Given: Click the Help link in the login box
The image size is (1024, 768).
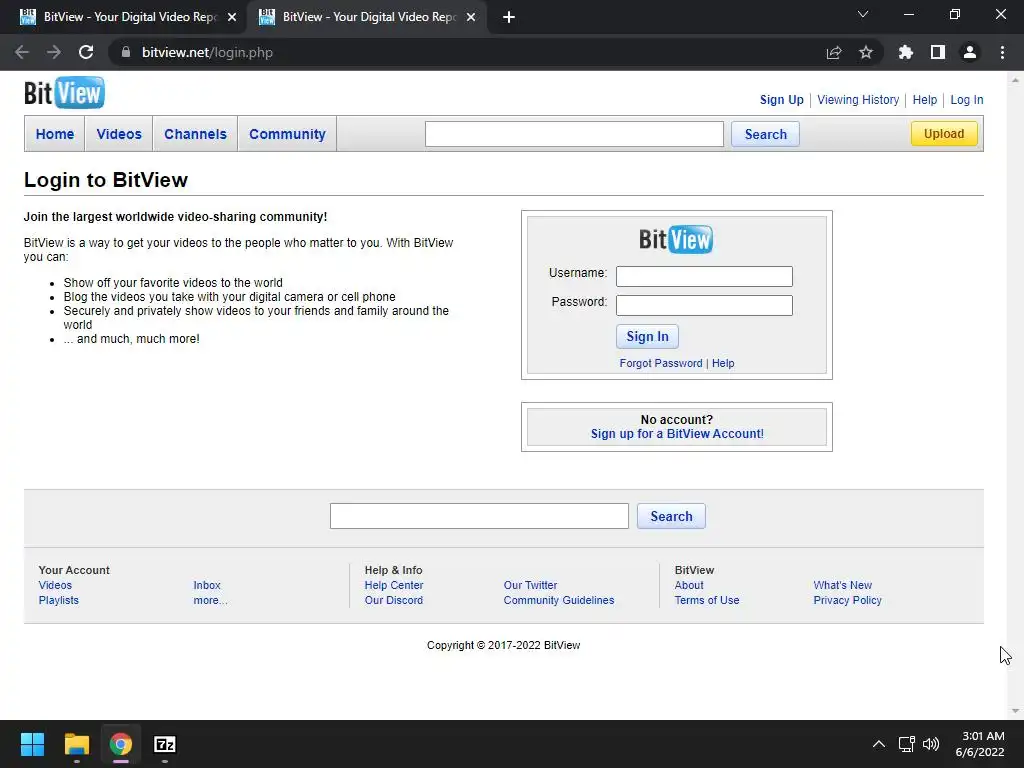Looking at the screenshot, I should click(x=723, y=363).
